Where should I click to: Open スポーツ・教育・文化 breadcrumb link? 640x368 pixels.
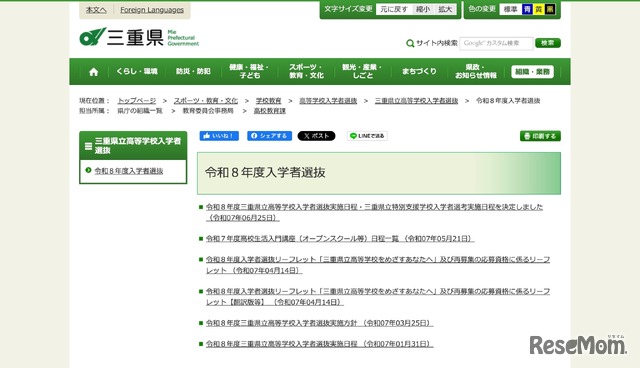206,101
